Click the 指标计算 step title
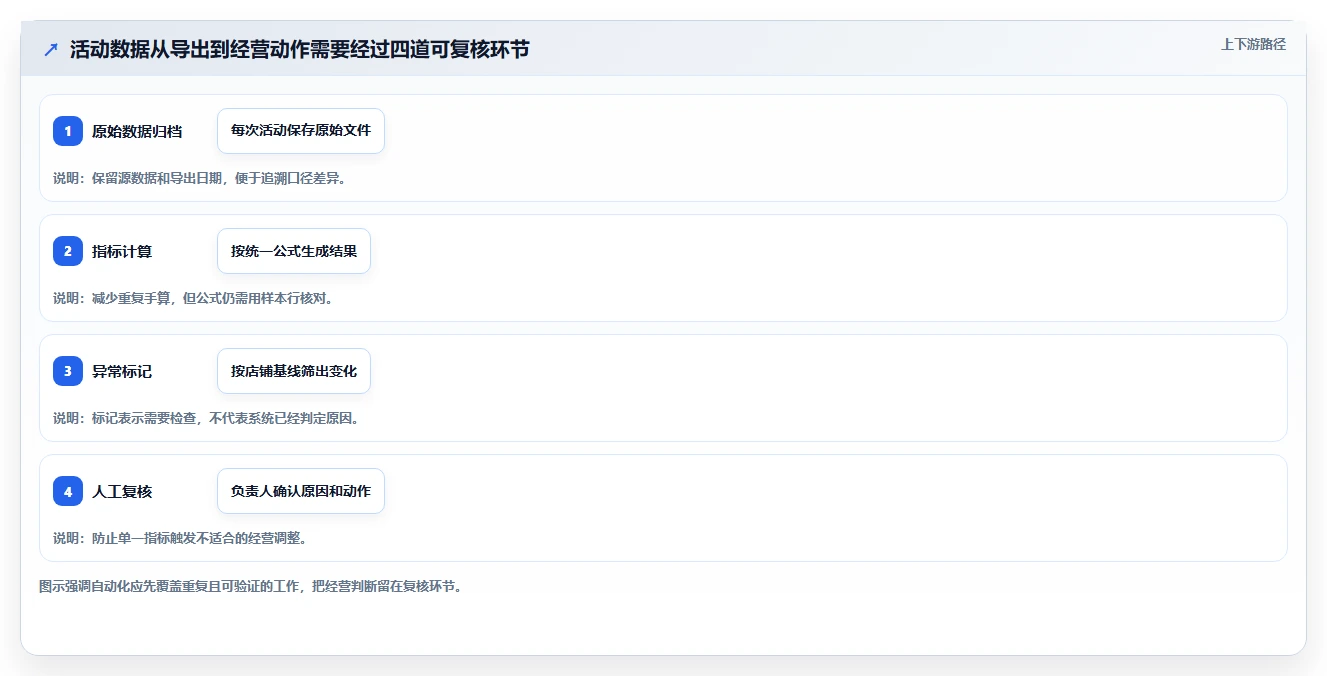The image size is (1327, 676). 122,251
